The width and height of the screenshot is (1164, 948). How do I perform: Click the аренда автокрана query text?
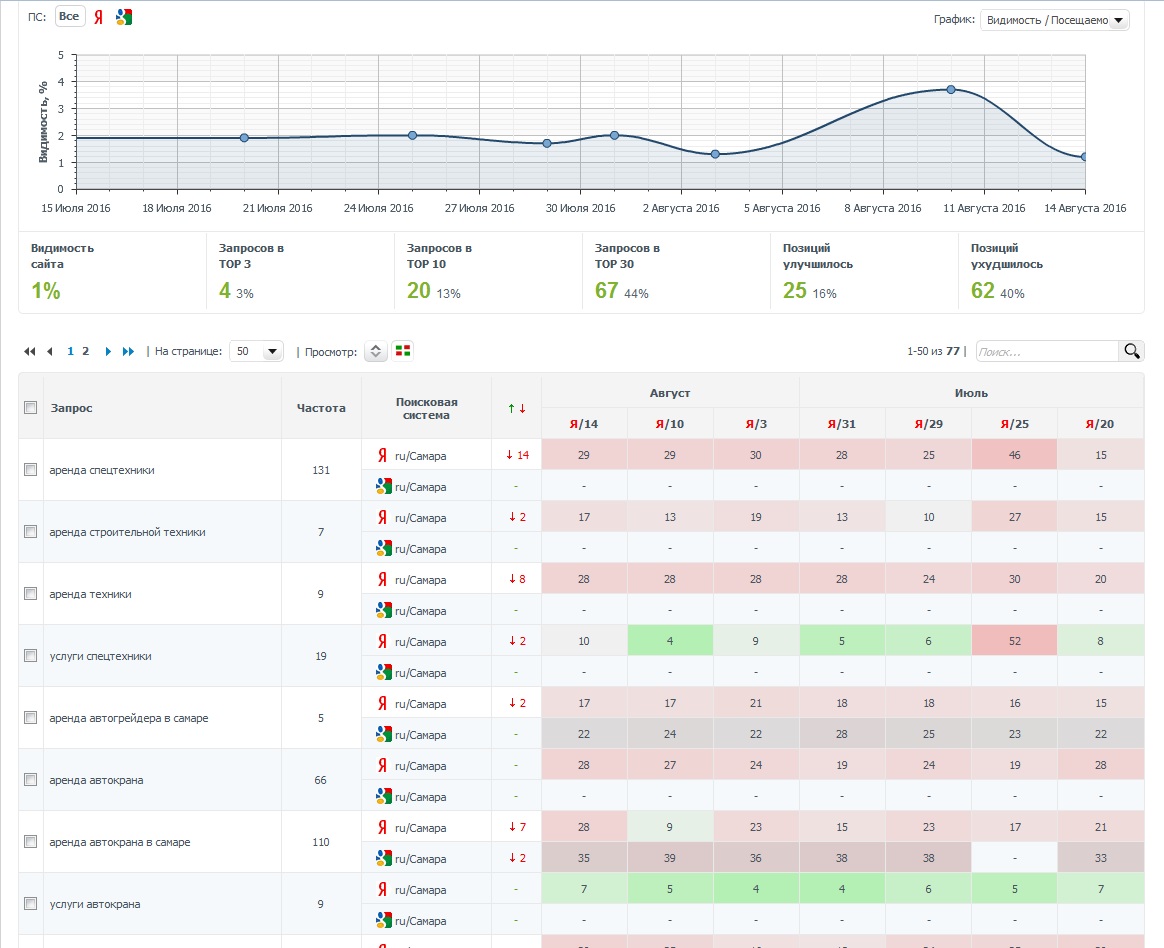97,780
